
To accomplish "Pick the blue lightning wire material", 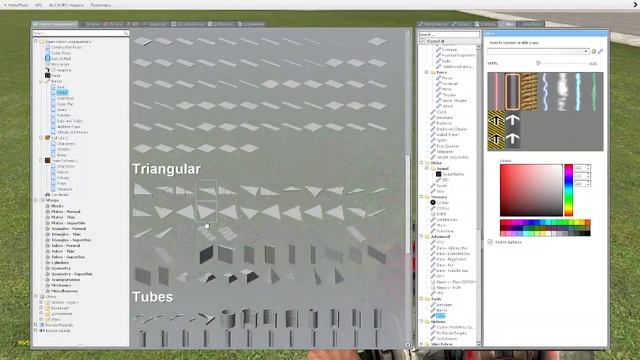I will point(545,92).
